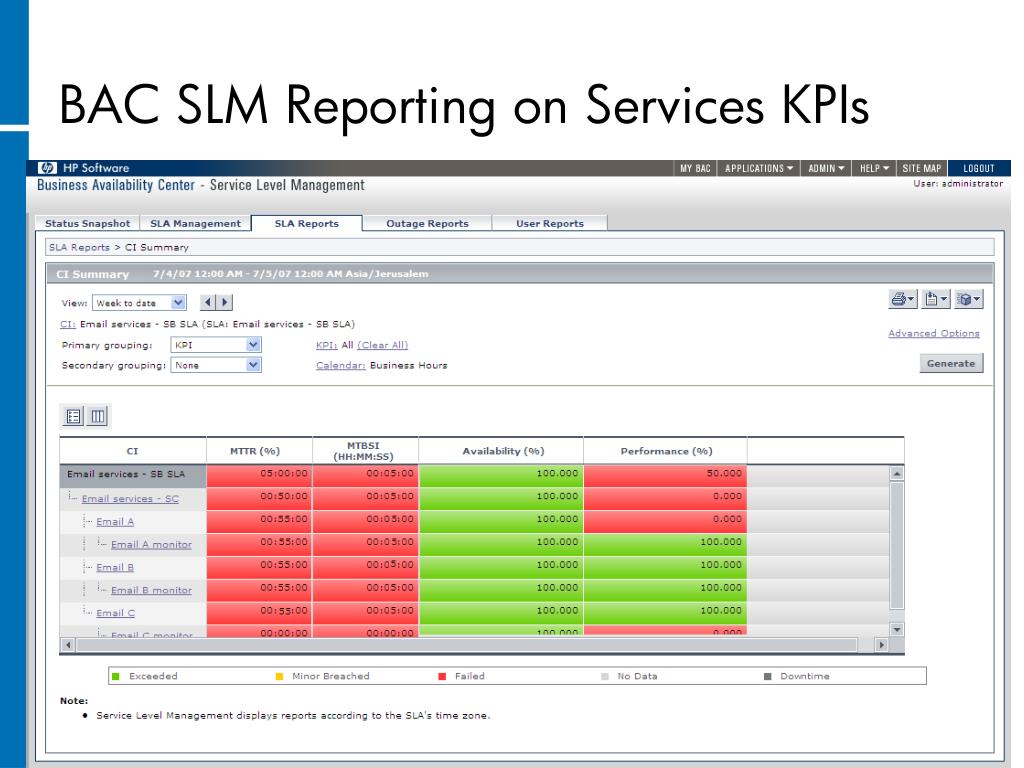Click the MTBSI column header
1024x768 pixels.
point(366,451)
